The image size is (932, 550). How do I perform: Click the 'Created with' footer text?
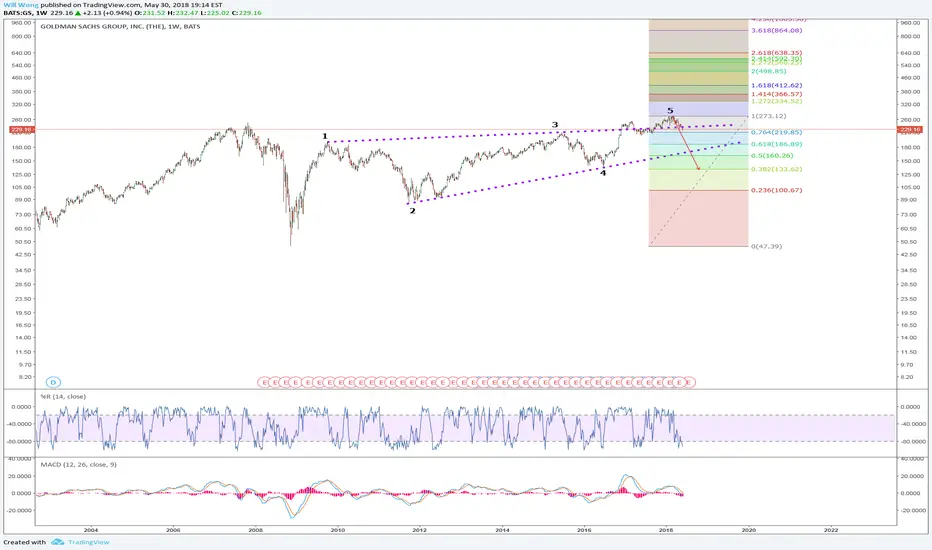click(24, 542)
